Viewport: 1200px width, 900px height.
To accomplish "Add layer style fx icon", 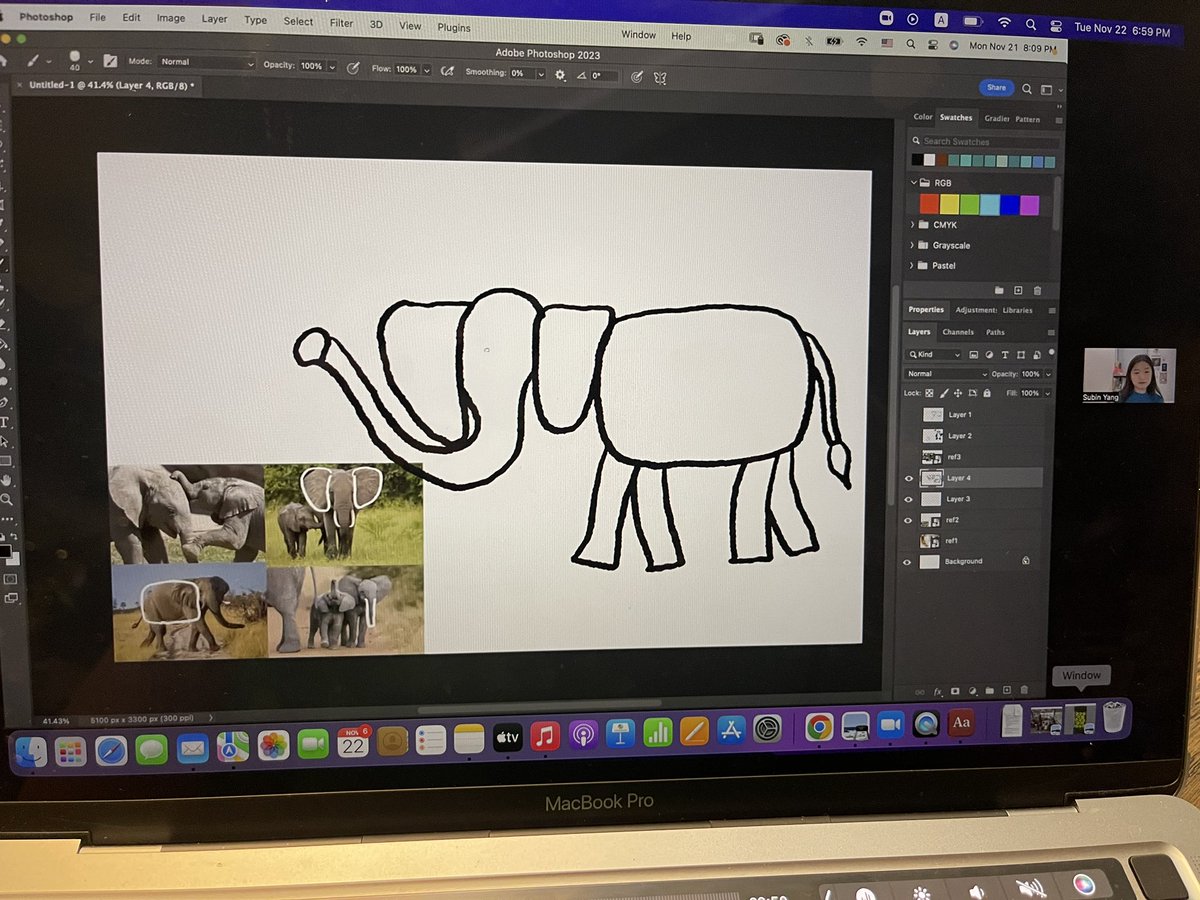I will (x=938, y=691).
